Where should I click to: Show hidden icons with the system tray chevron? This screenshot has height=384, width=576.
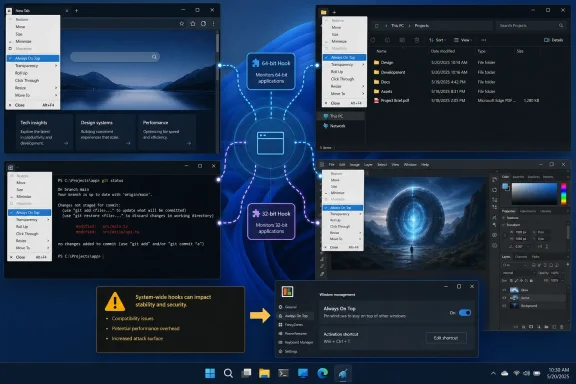tap(493, 373)
